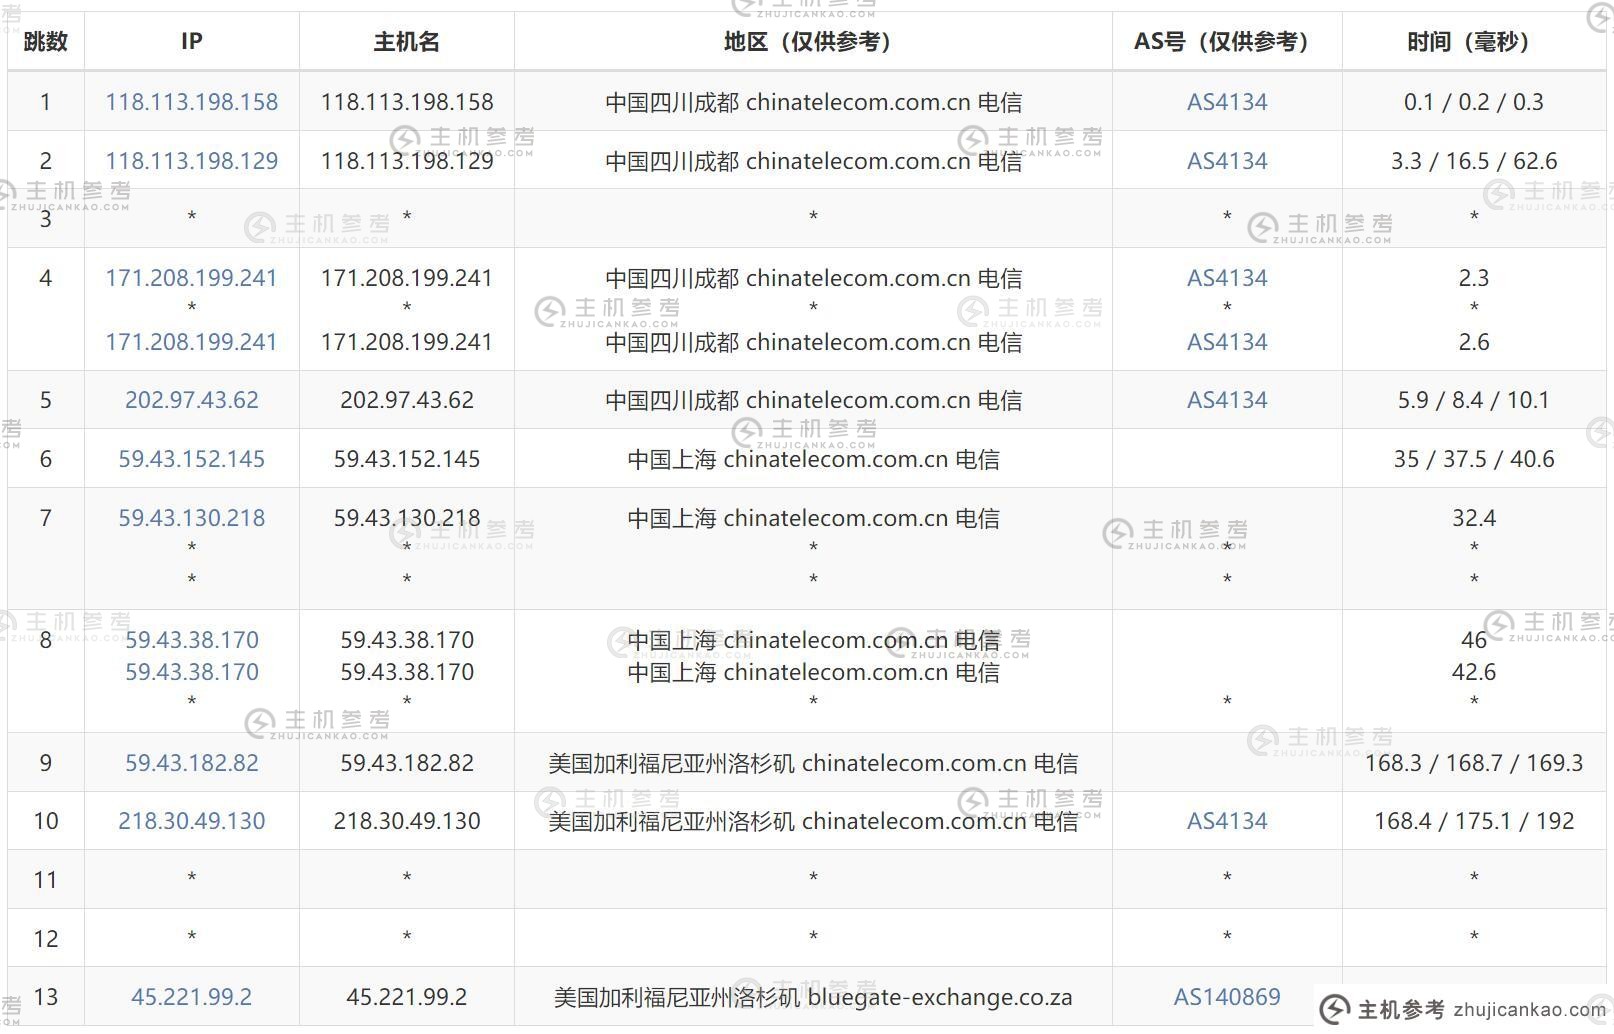Open the 59.43.182.82 IP link

(x=192, y=763)
